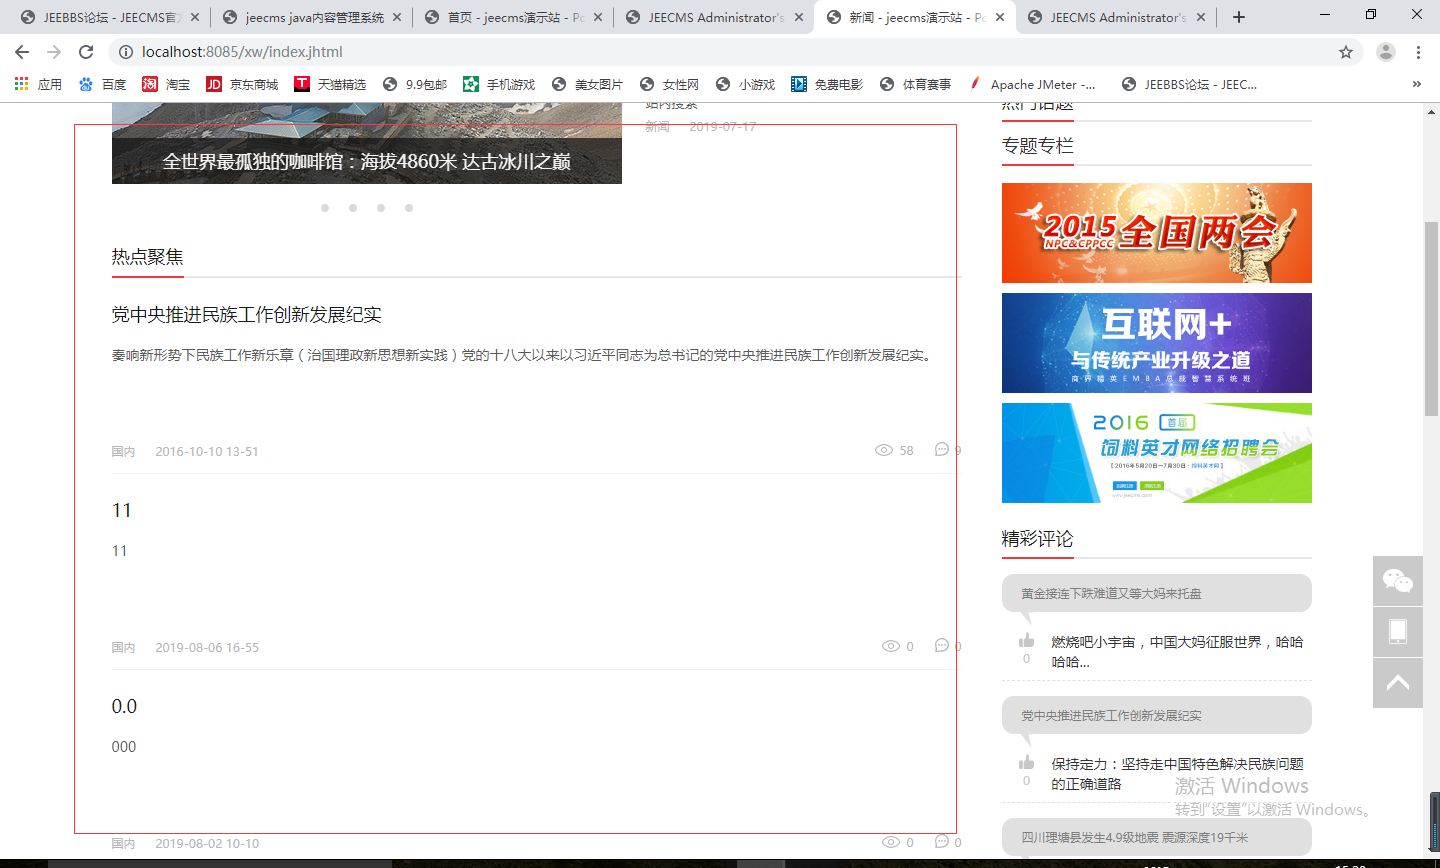
Task: Open the 体育赛事 bookmark
Action: click(915, 84)
